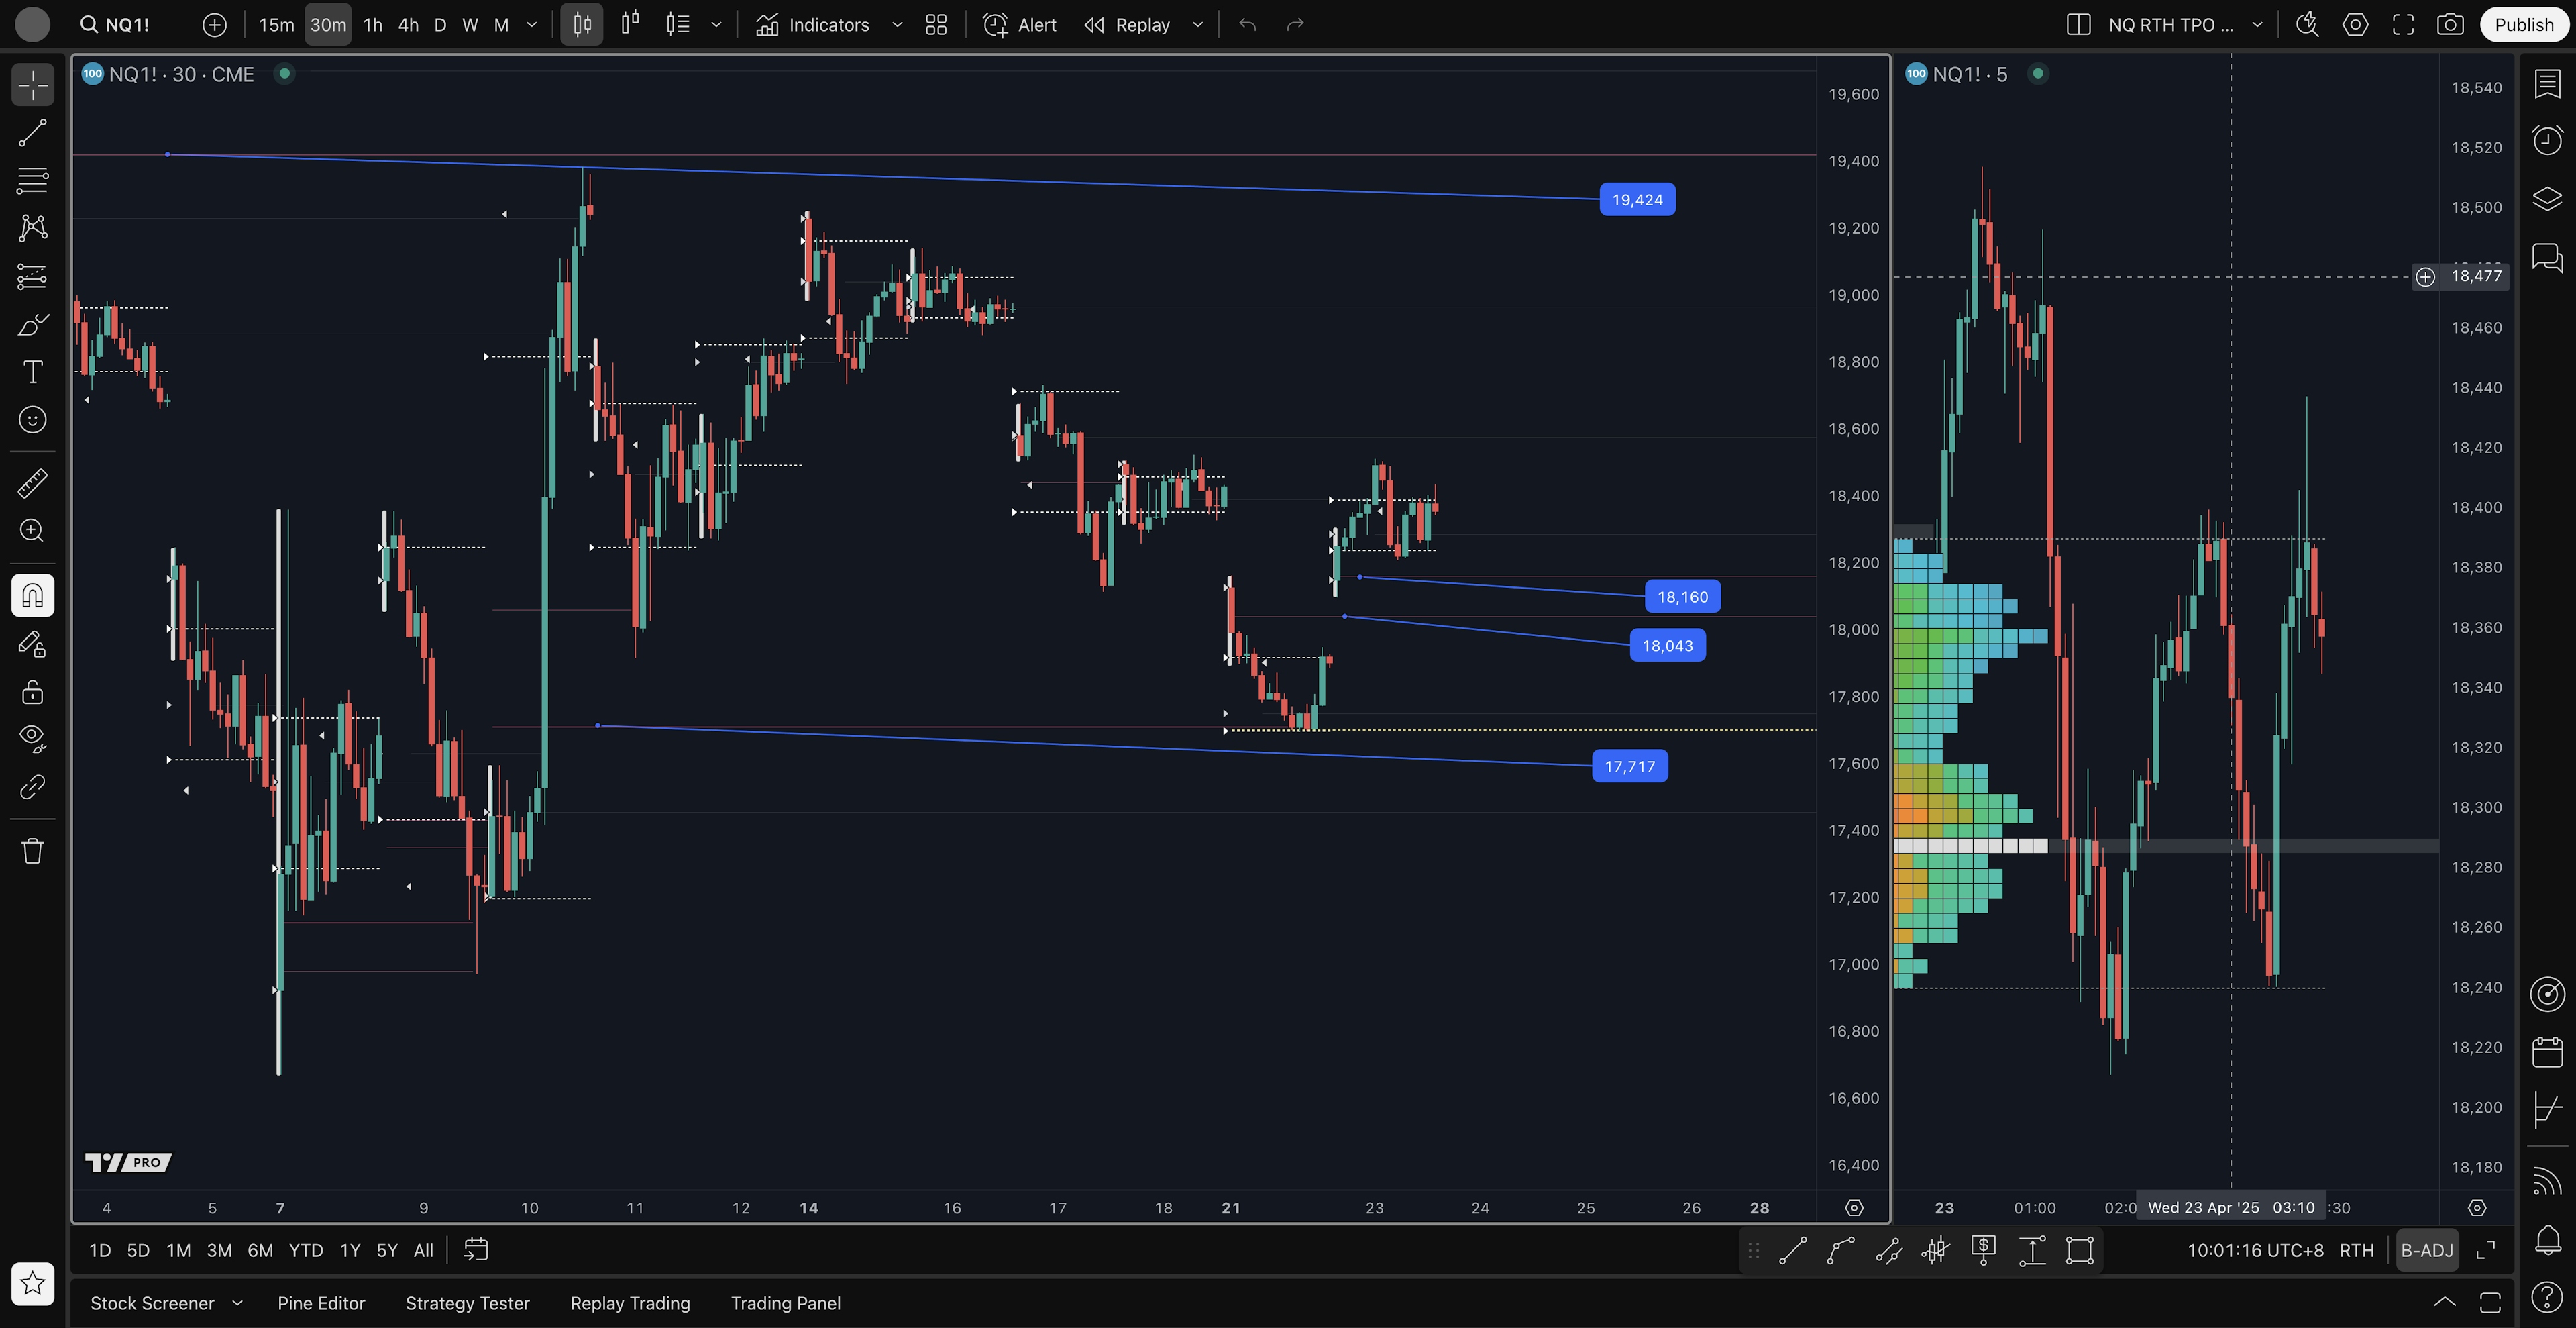Set the date range to 3M
Screen dimensions: 2576x1328
(219, 1250)
